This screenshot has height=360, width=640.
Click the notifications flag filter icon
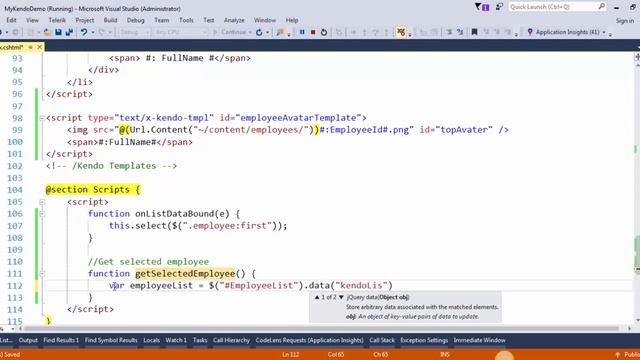[482, 7]
